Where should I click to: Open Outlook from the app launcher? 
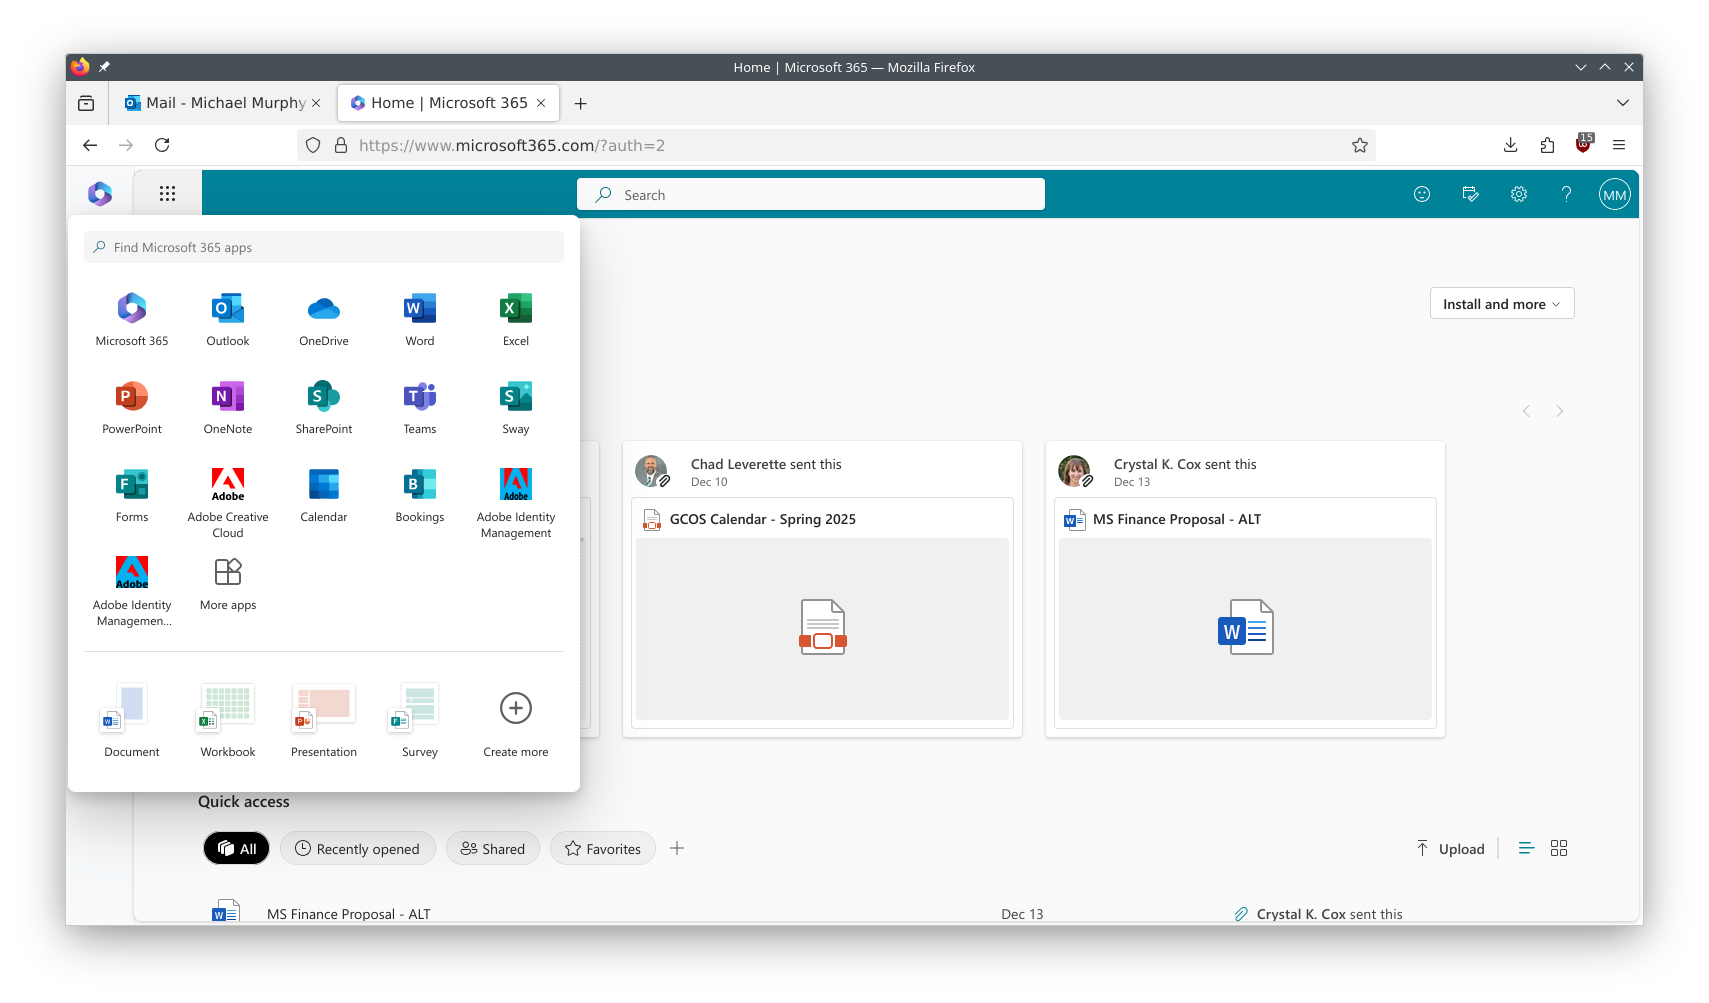click(228, 320)
